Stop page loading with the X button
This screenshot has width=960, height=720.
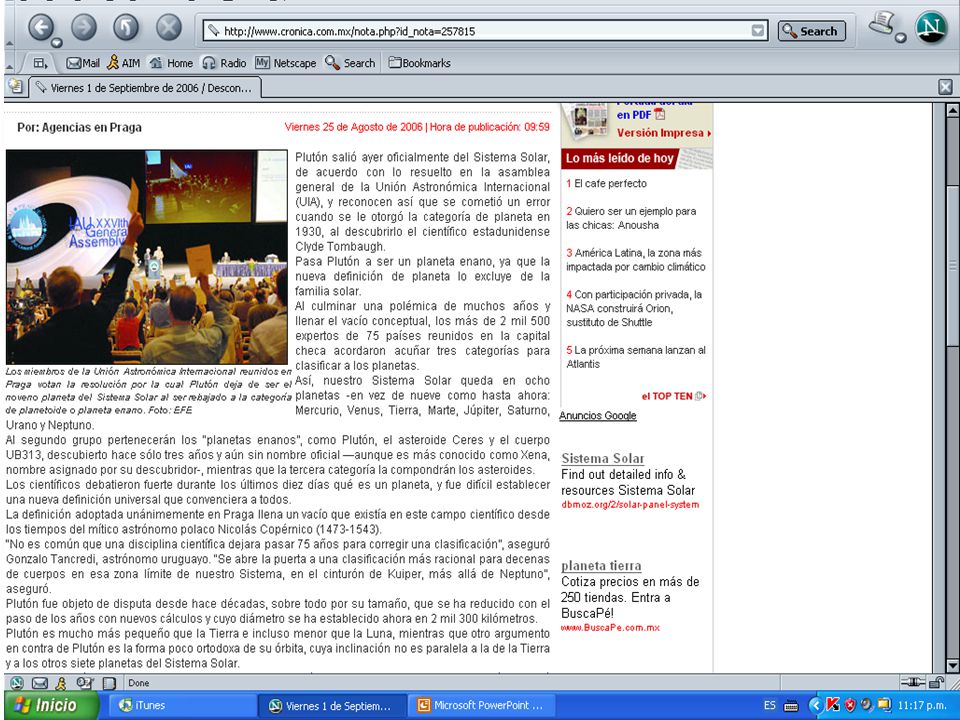pyautogui.click(x=168, y=28)
